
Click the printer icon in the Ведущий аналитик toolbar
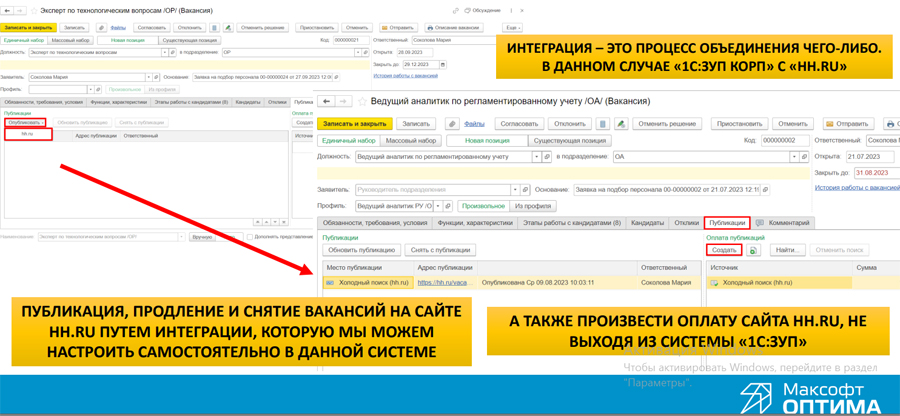pos(891,123)
